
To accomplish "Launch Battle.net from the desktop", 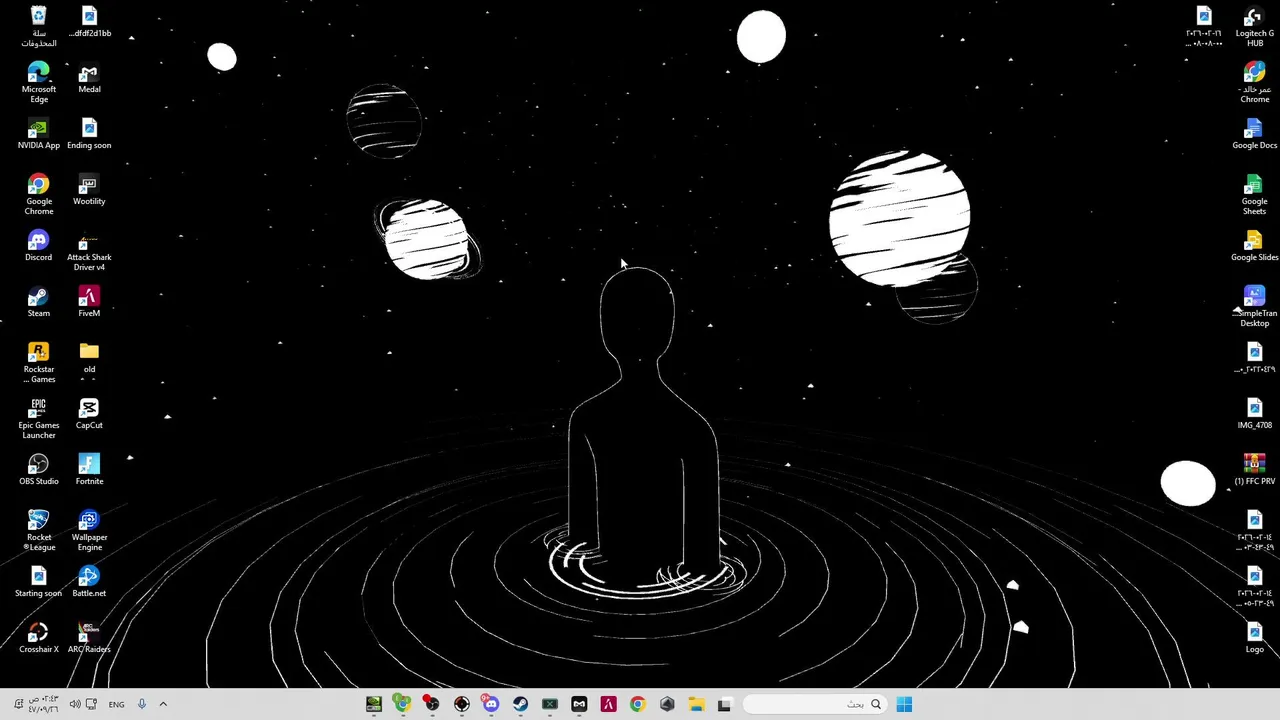I will 89,581.
